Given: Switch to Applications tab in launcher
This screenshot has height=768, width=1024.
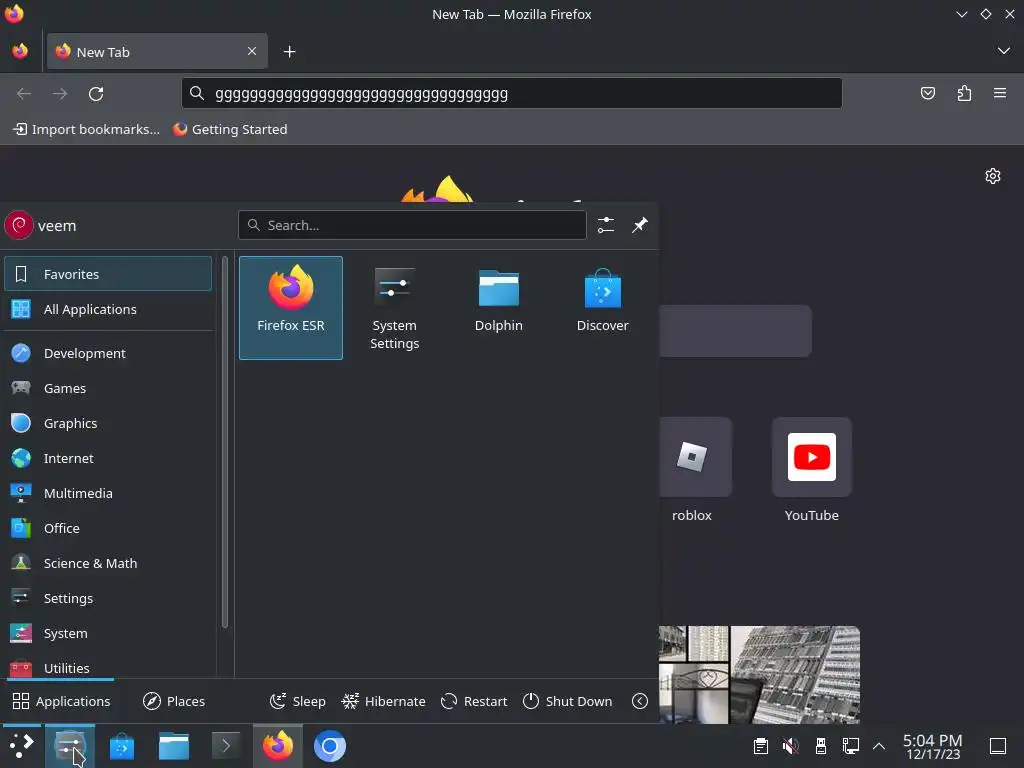Looking at the screenshot, I should pos(61,701).
